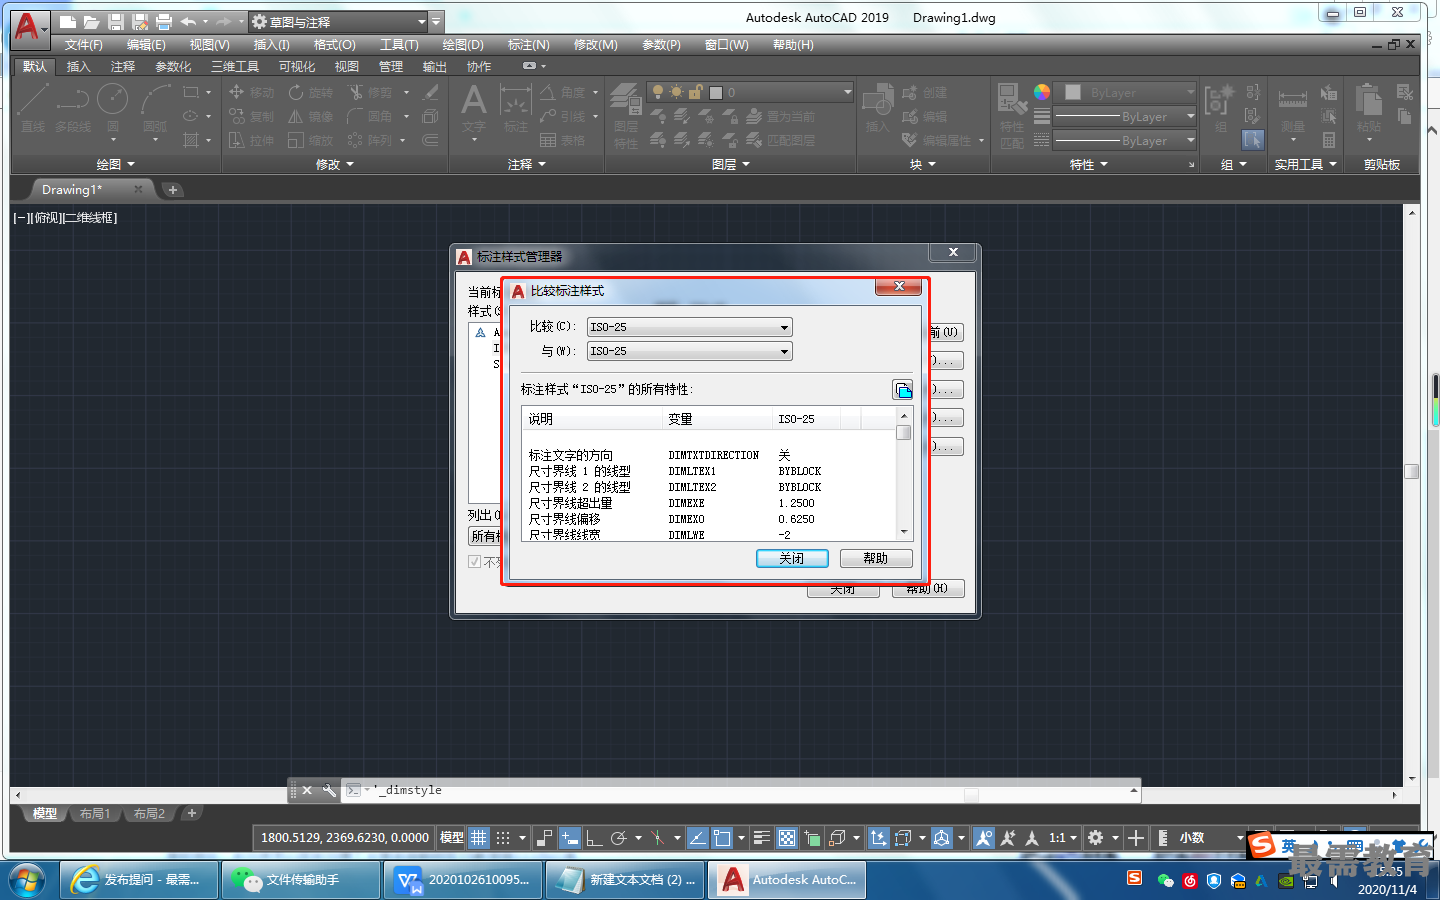This screenshot has width=1440, height=900.
Task: Click the new drawing tab plus button
Action: coord(173,190)
